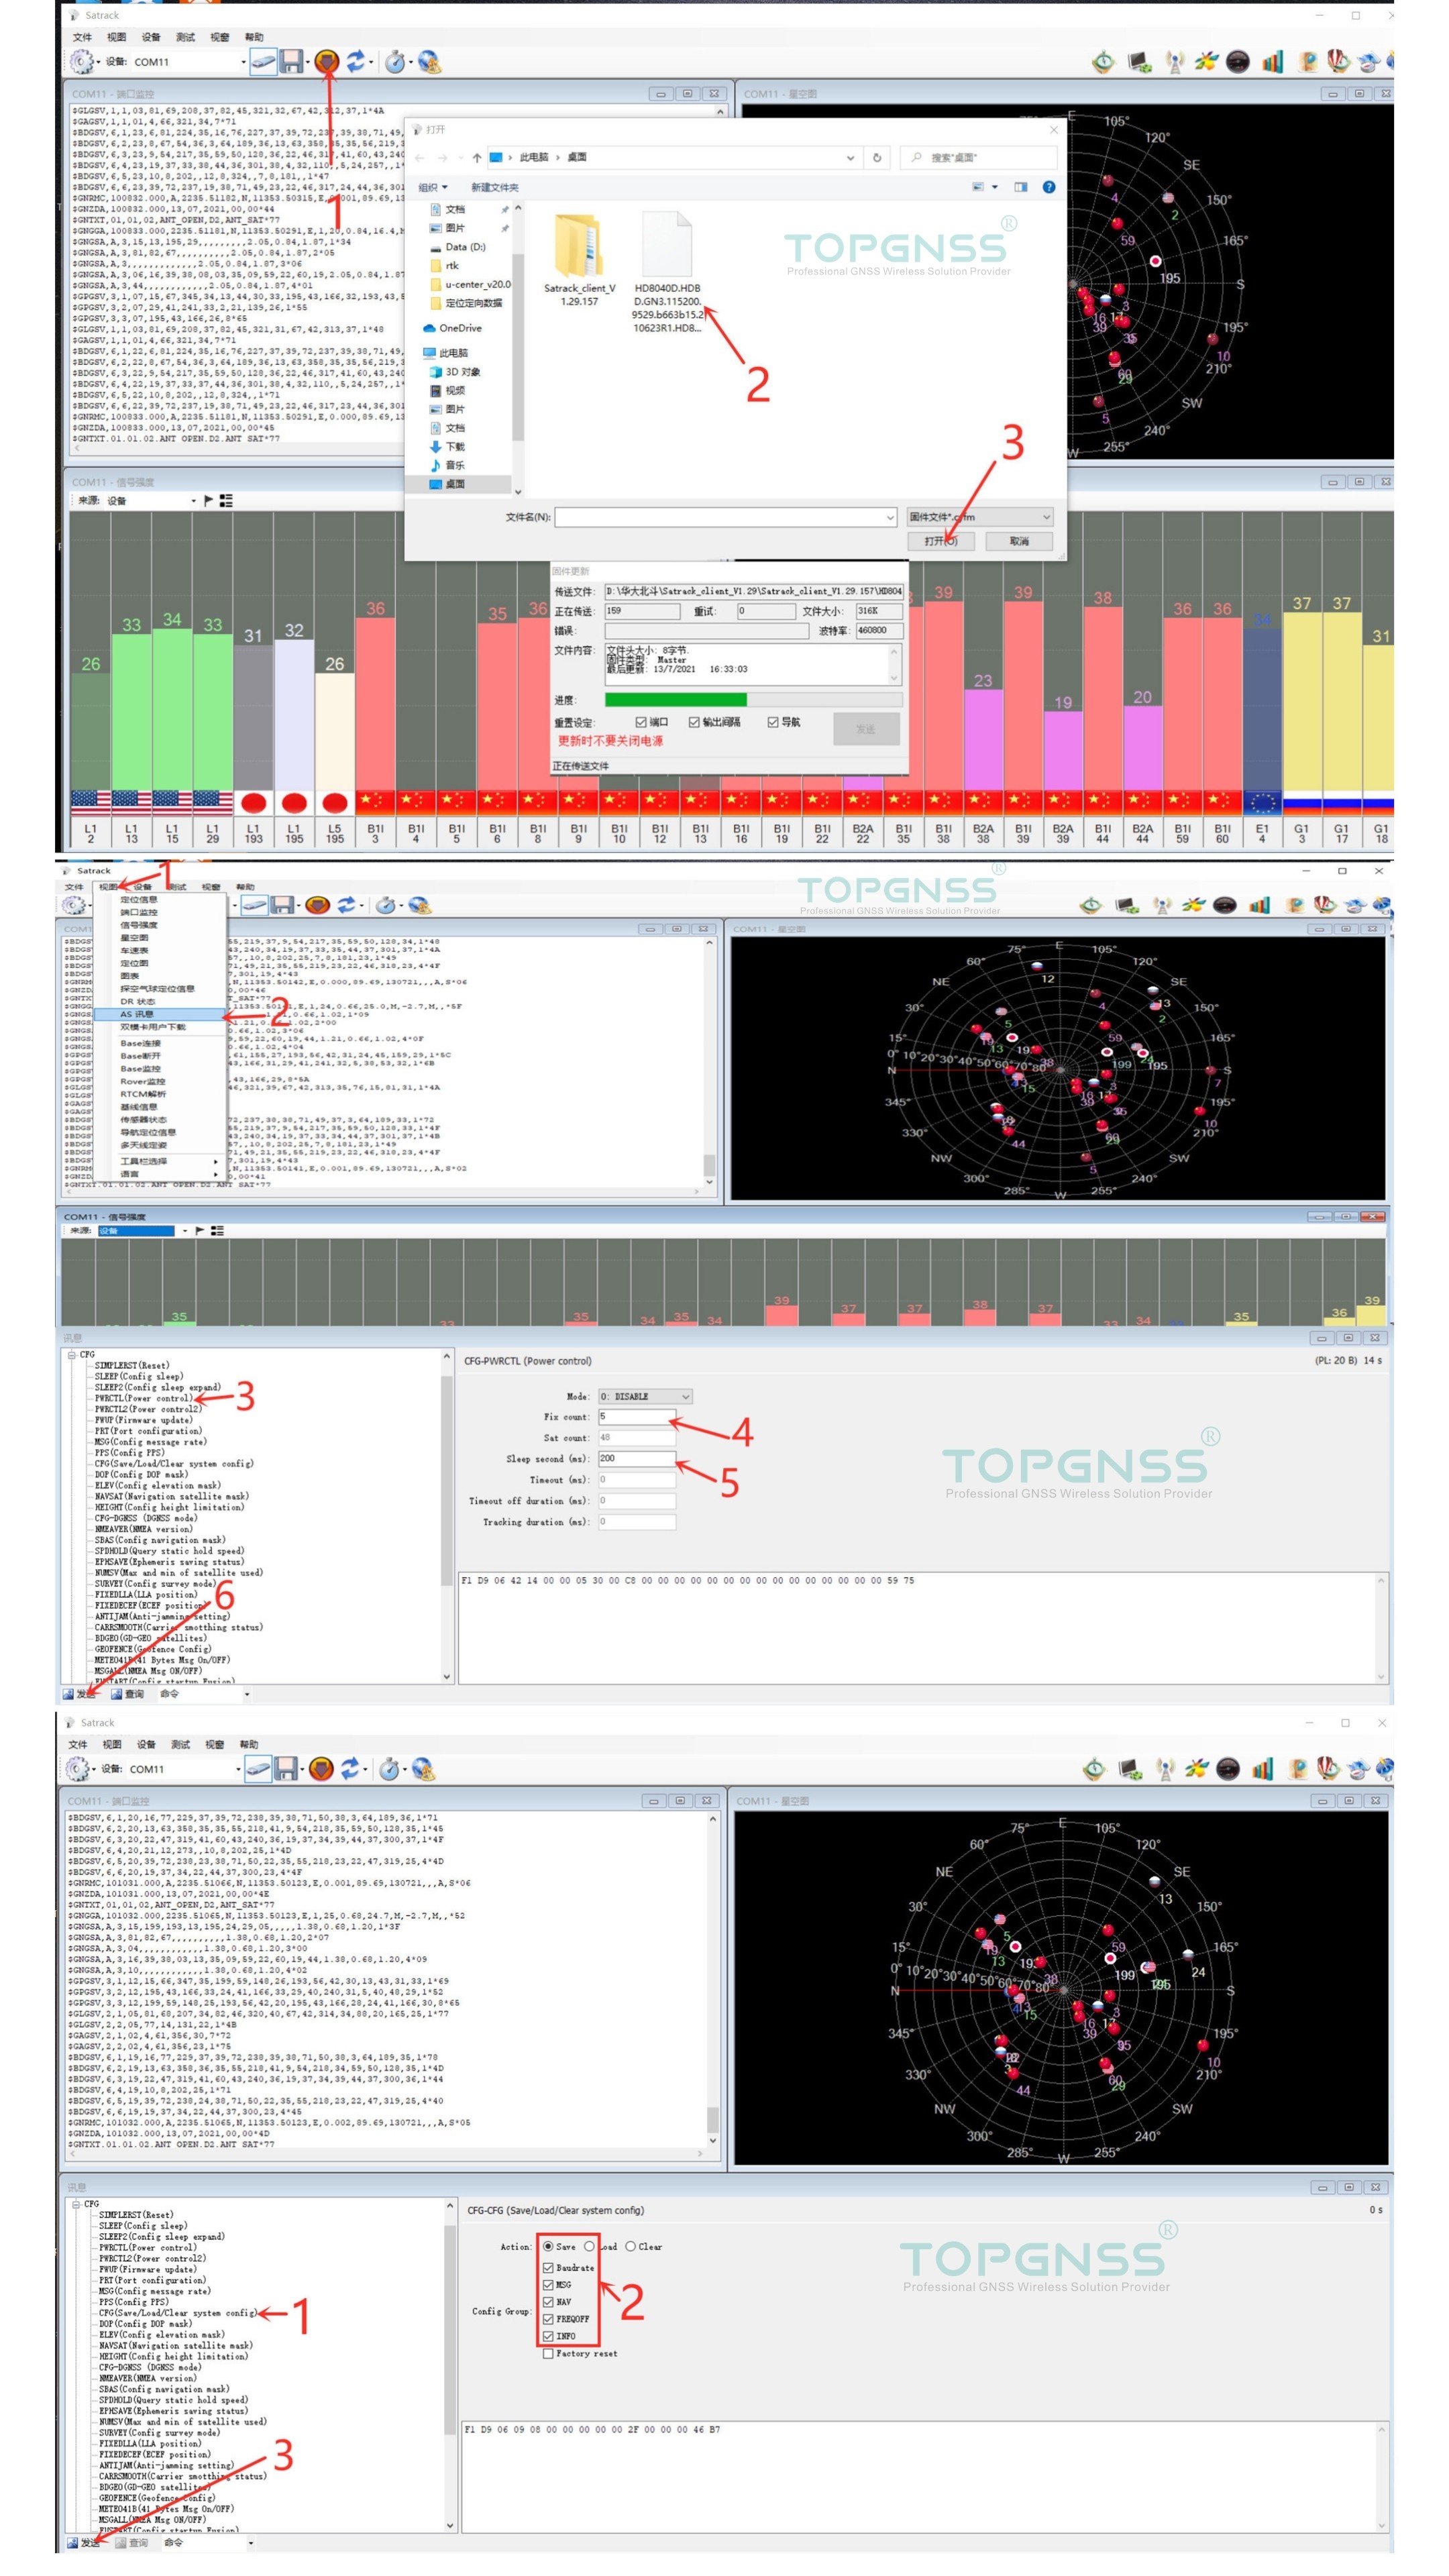The width and height of the screenshot is (1449, 2576).
Task: Click connect-device icon beside COM11 in CFG-CFG window
Action: 258,1768
